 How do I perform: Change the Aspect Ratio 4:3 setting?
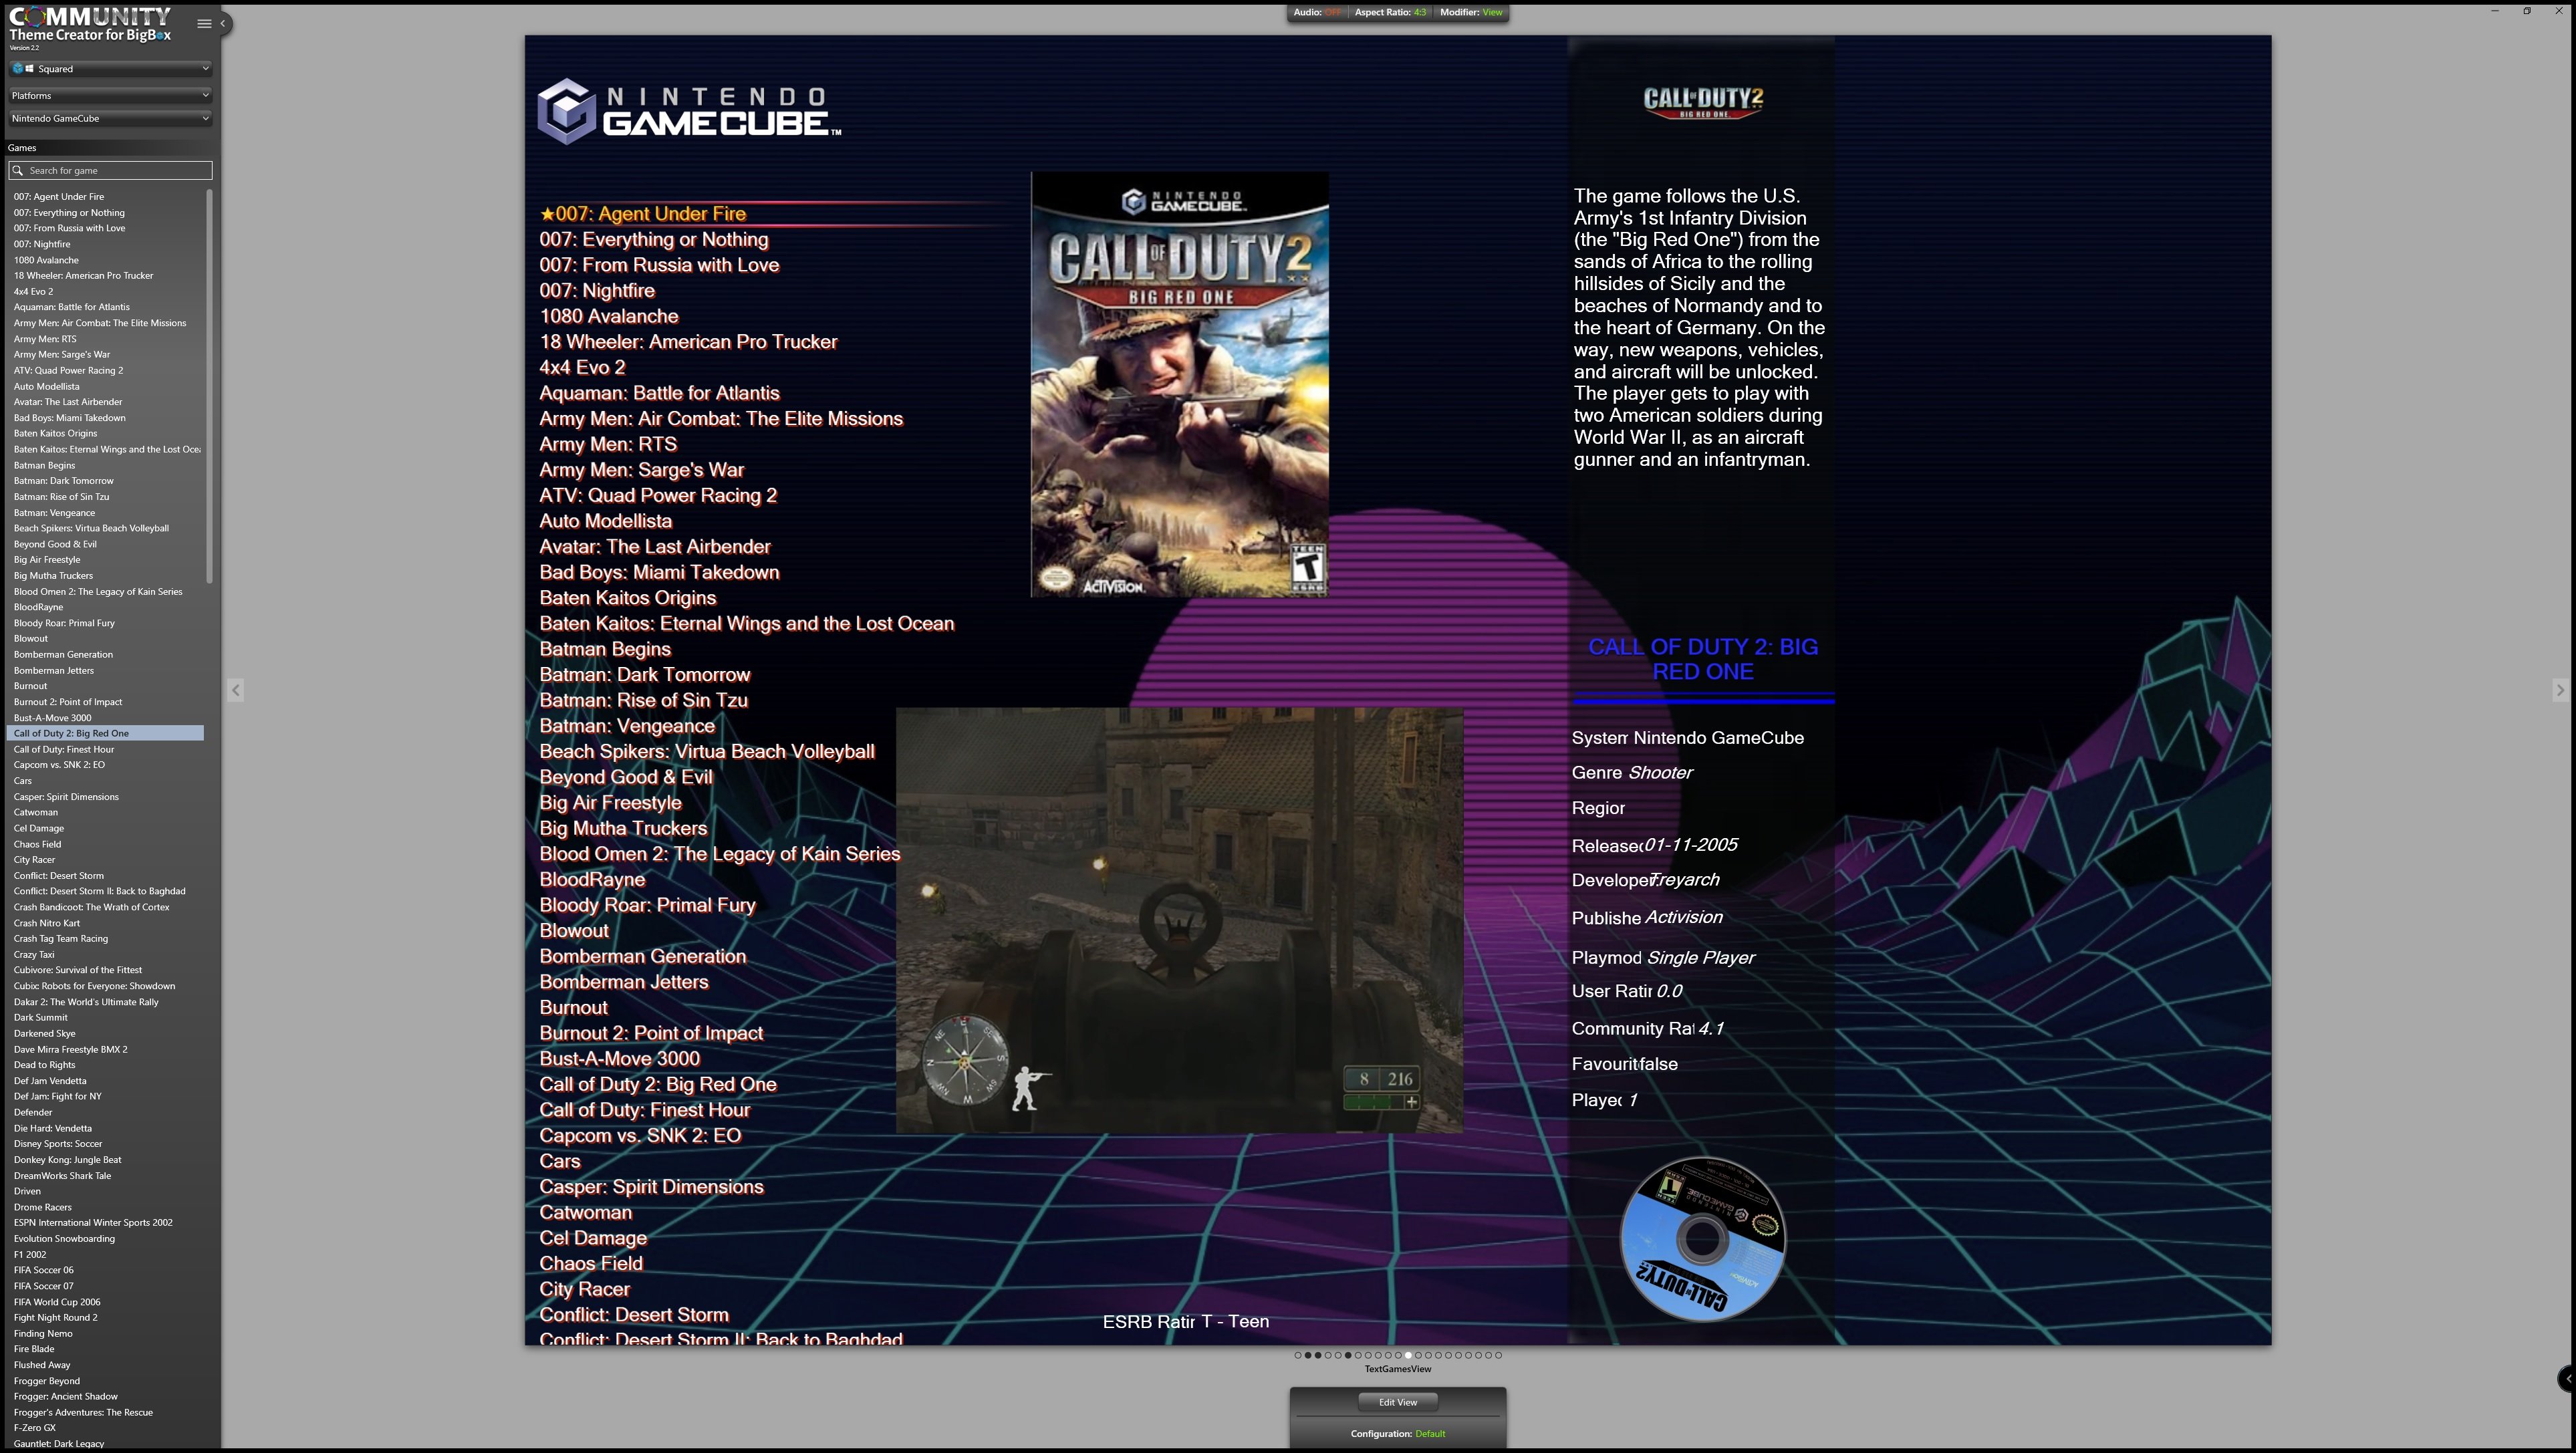coord(1390,12)
